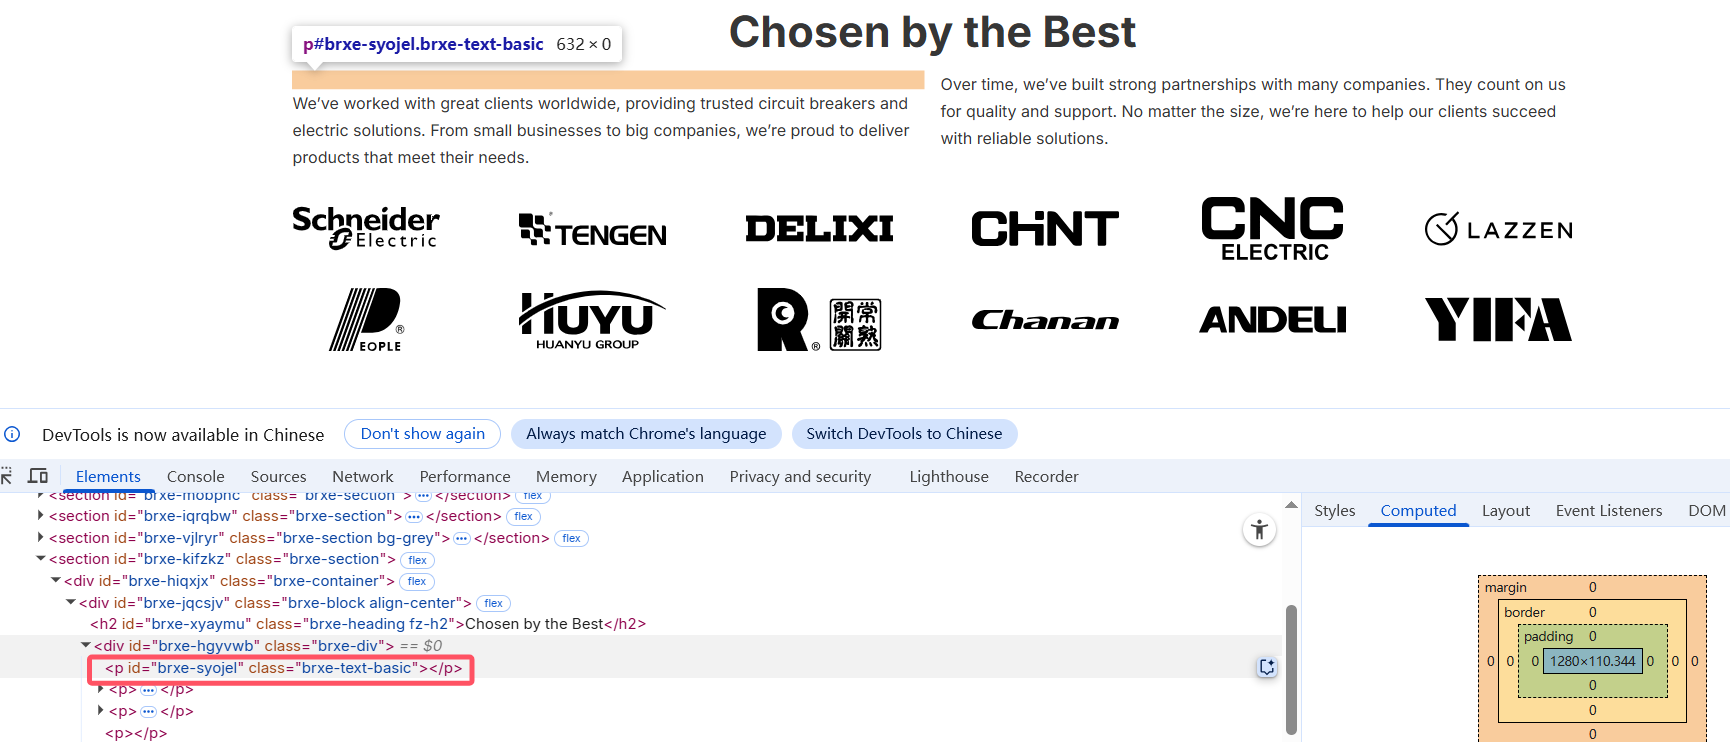Open the Performance tab
Screen dimensions: 1730x742
[465, 477]
